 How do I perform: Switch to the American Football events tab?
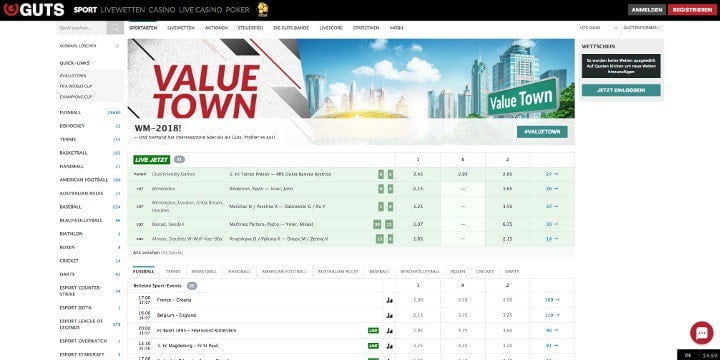click(x=284, y=272)
